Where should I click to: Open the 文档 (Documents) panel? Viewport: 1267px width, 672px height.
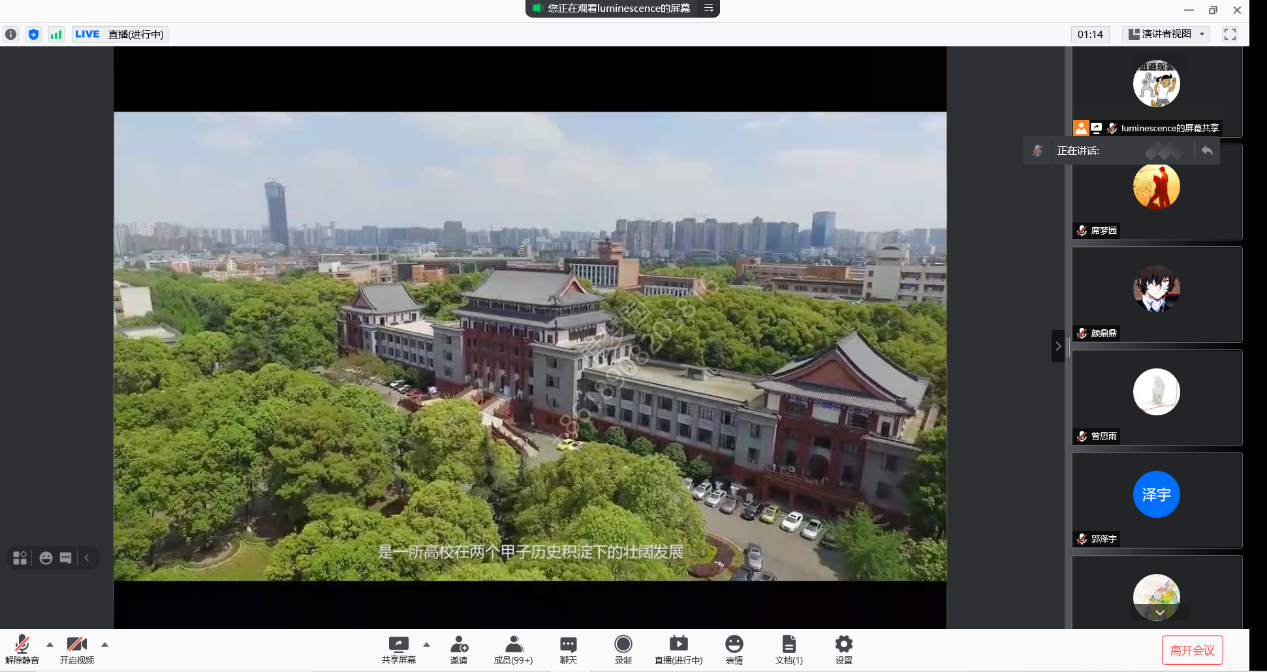tap(789, 648)
